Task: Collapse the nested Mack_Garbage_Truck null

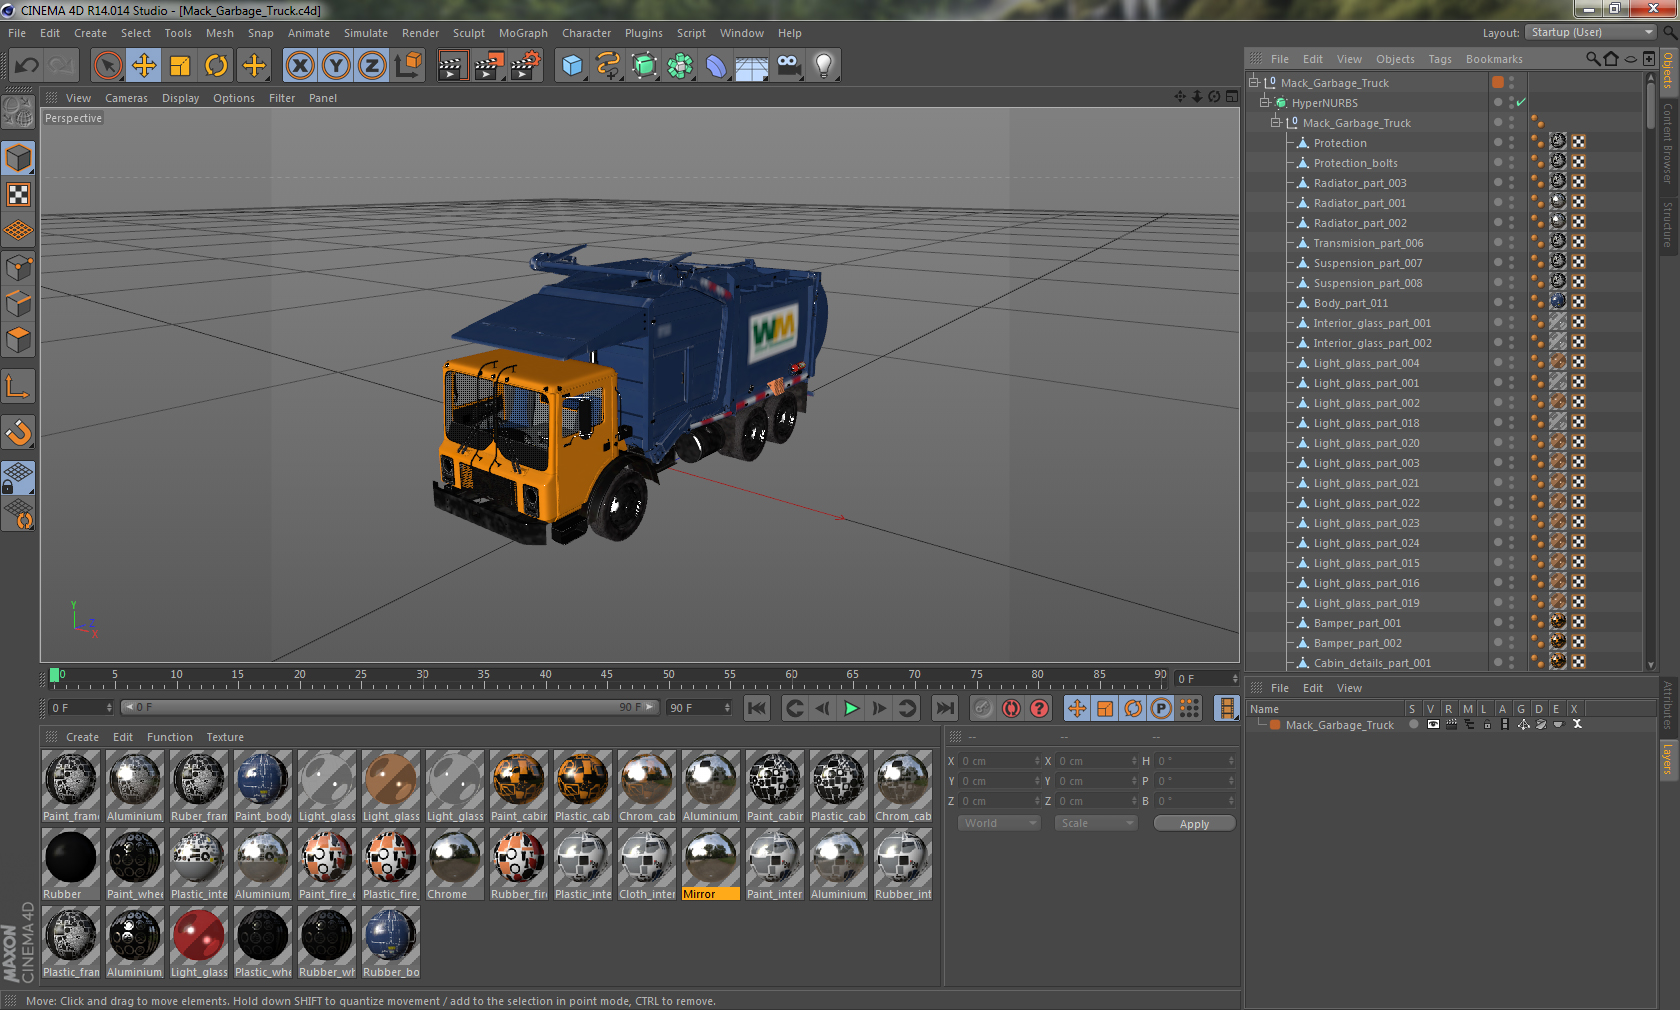Action: coord(1275,122)
